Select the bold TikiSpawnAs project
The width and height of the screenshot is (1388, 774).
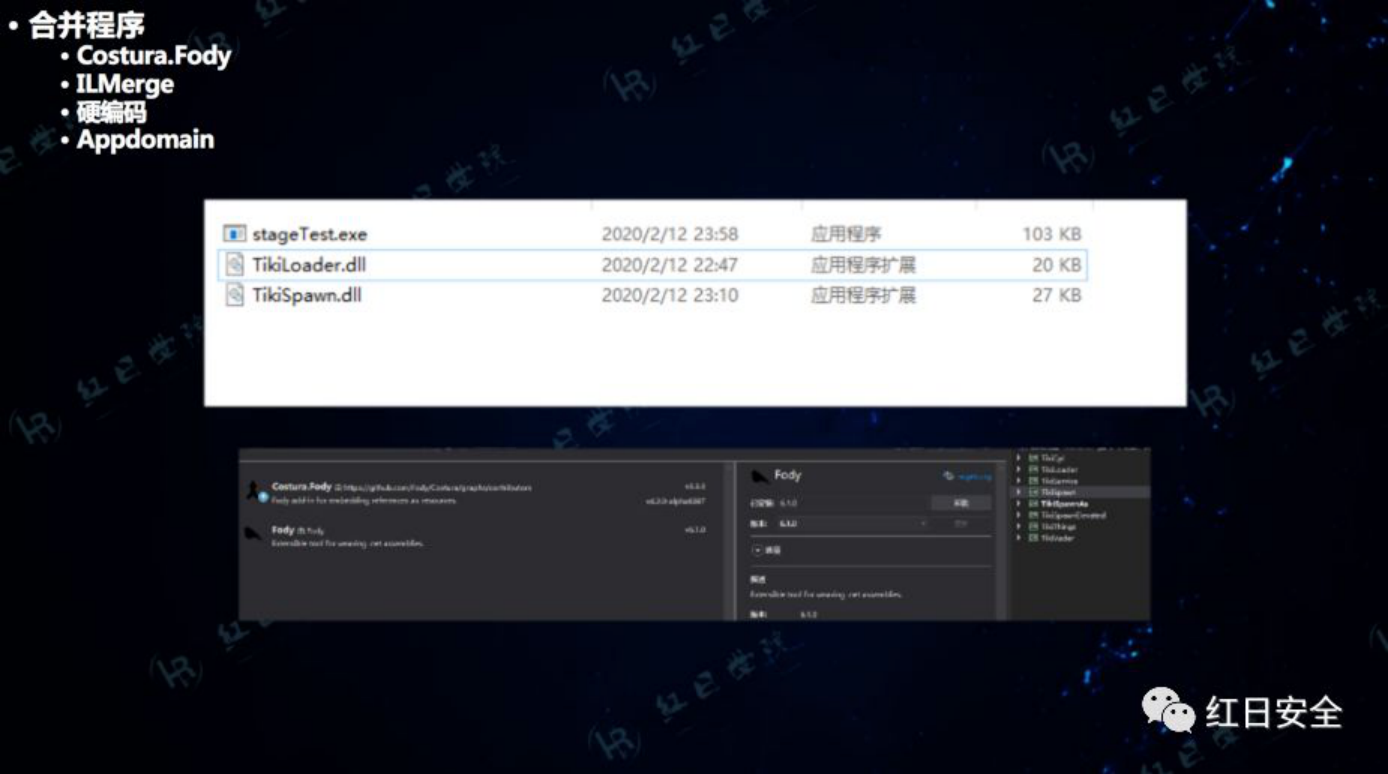click(x=1064, y=504)
